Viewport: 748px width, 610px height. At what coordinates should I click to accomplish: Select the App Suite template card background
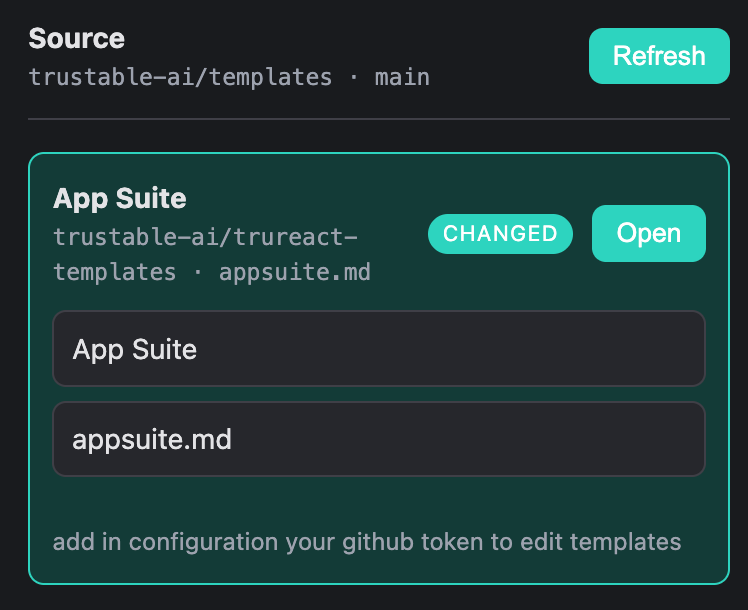(x=379, y=501)
